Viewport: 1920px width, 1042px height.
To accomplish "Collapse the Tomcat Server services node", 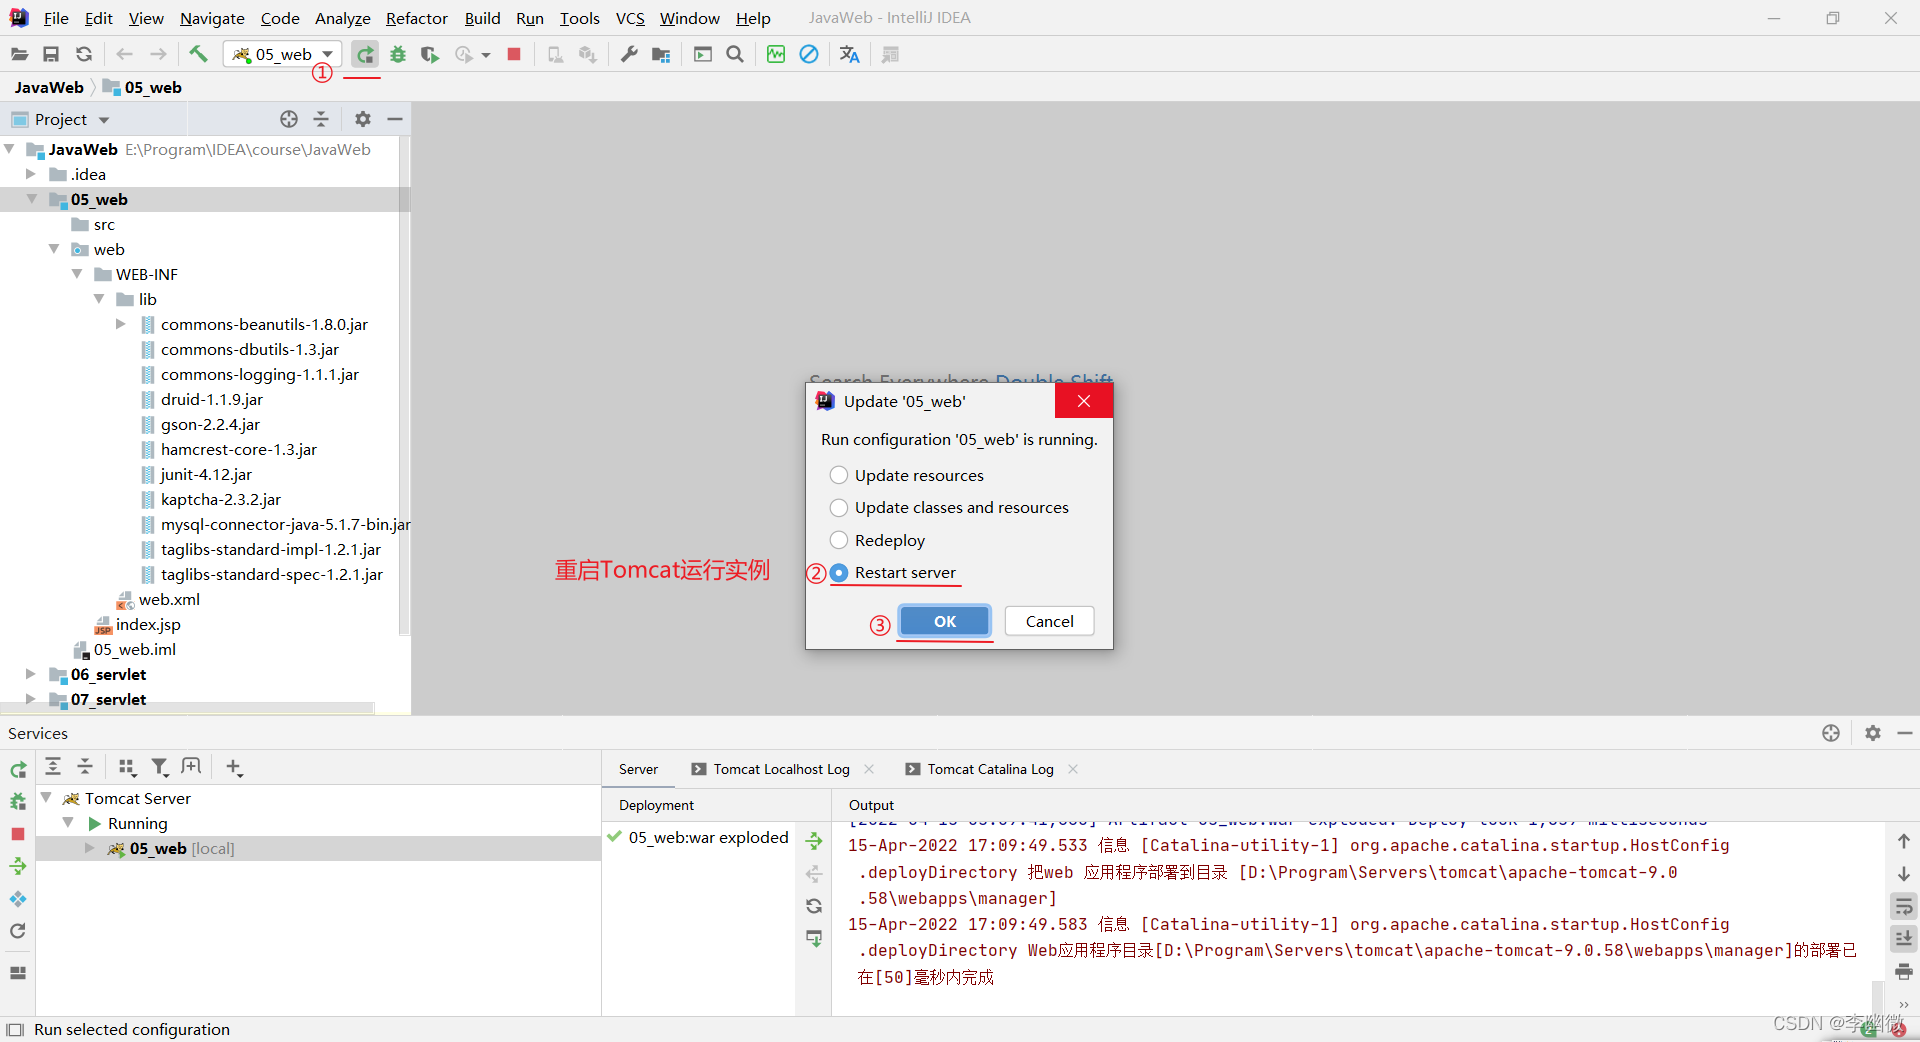I will [46, 798].
